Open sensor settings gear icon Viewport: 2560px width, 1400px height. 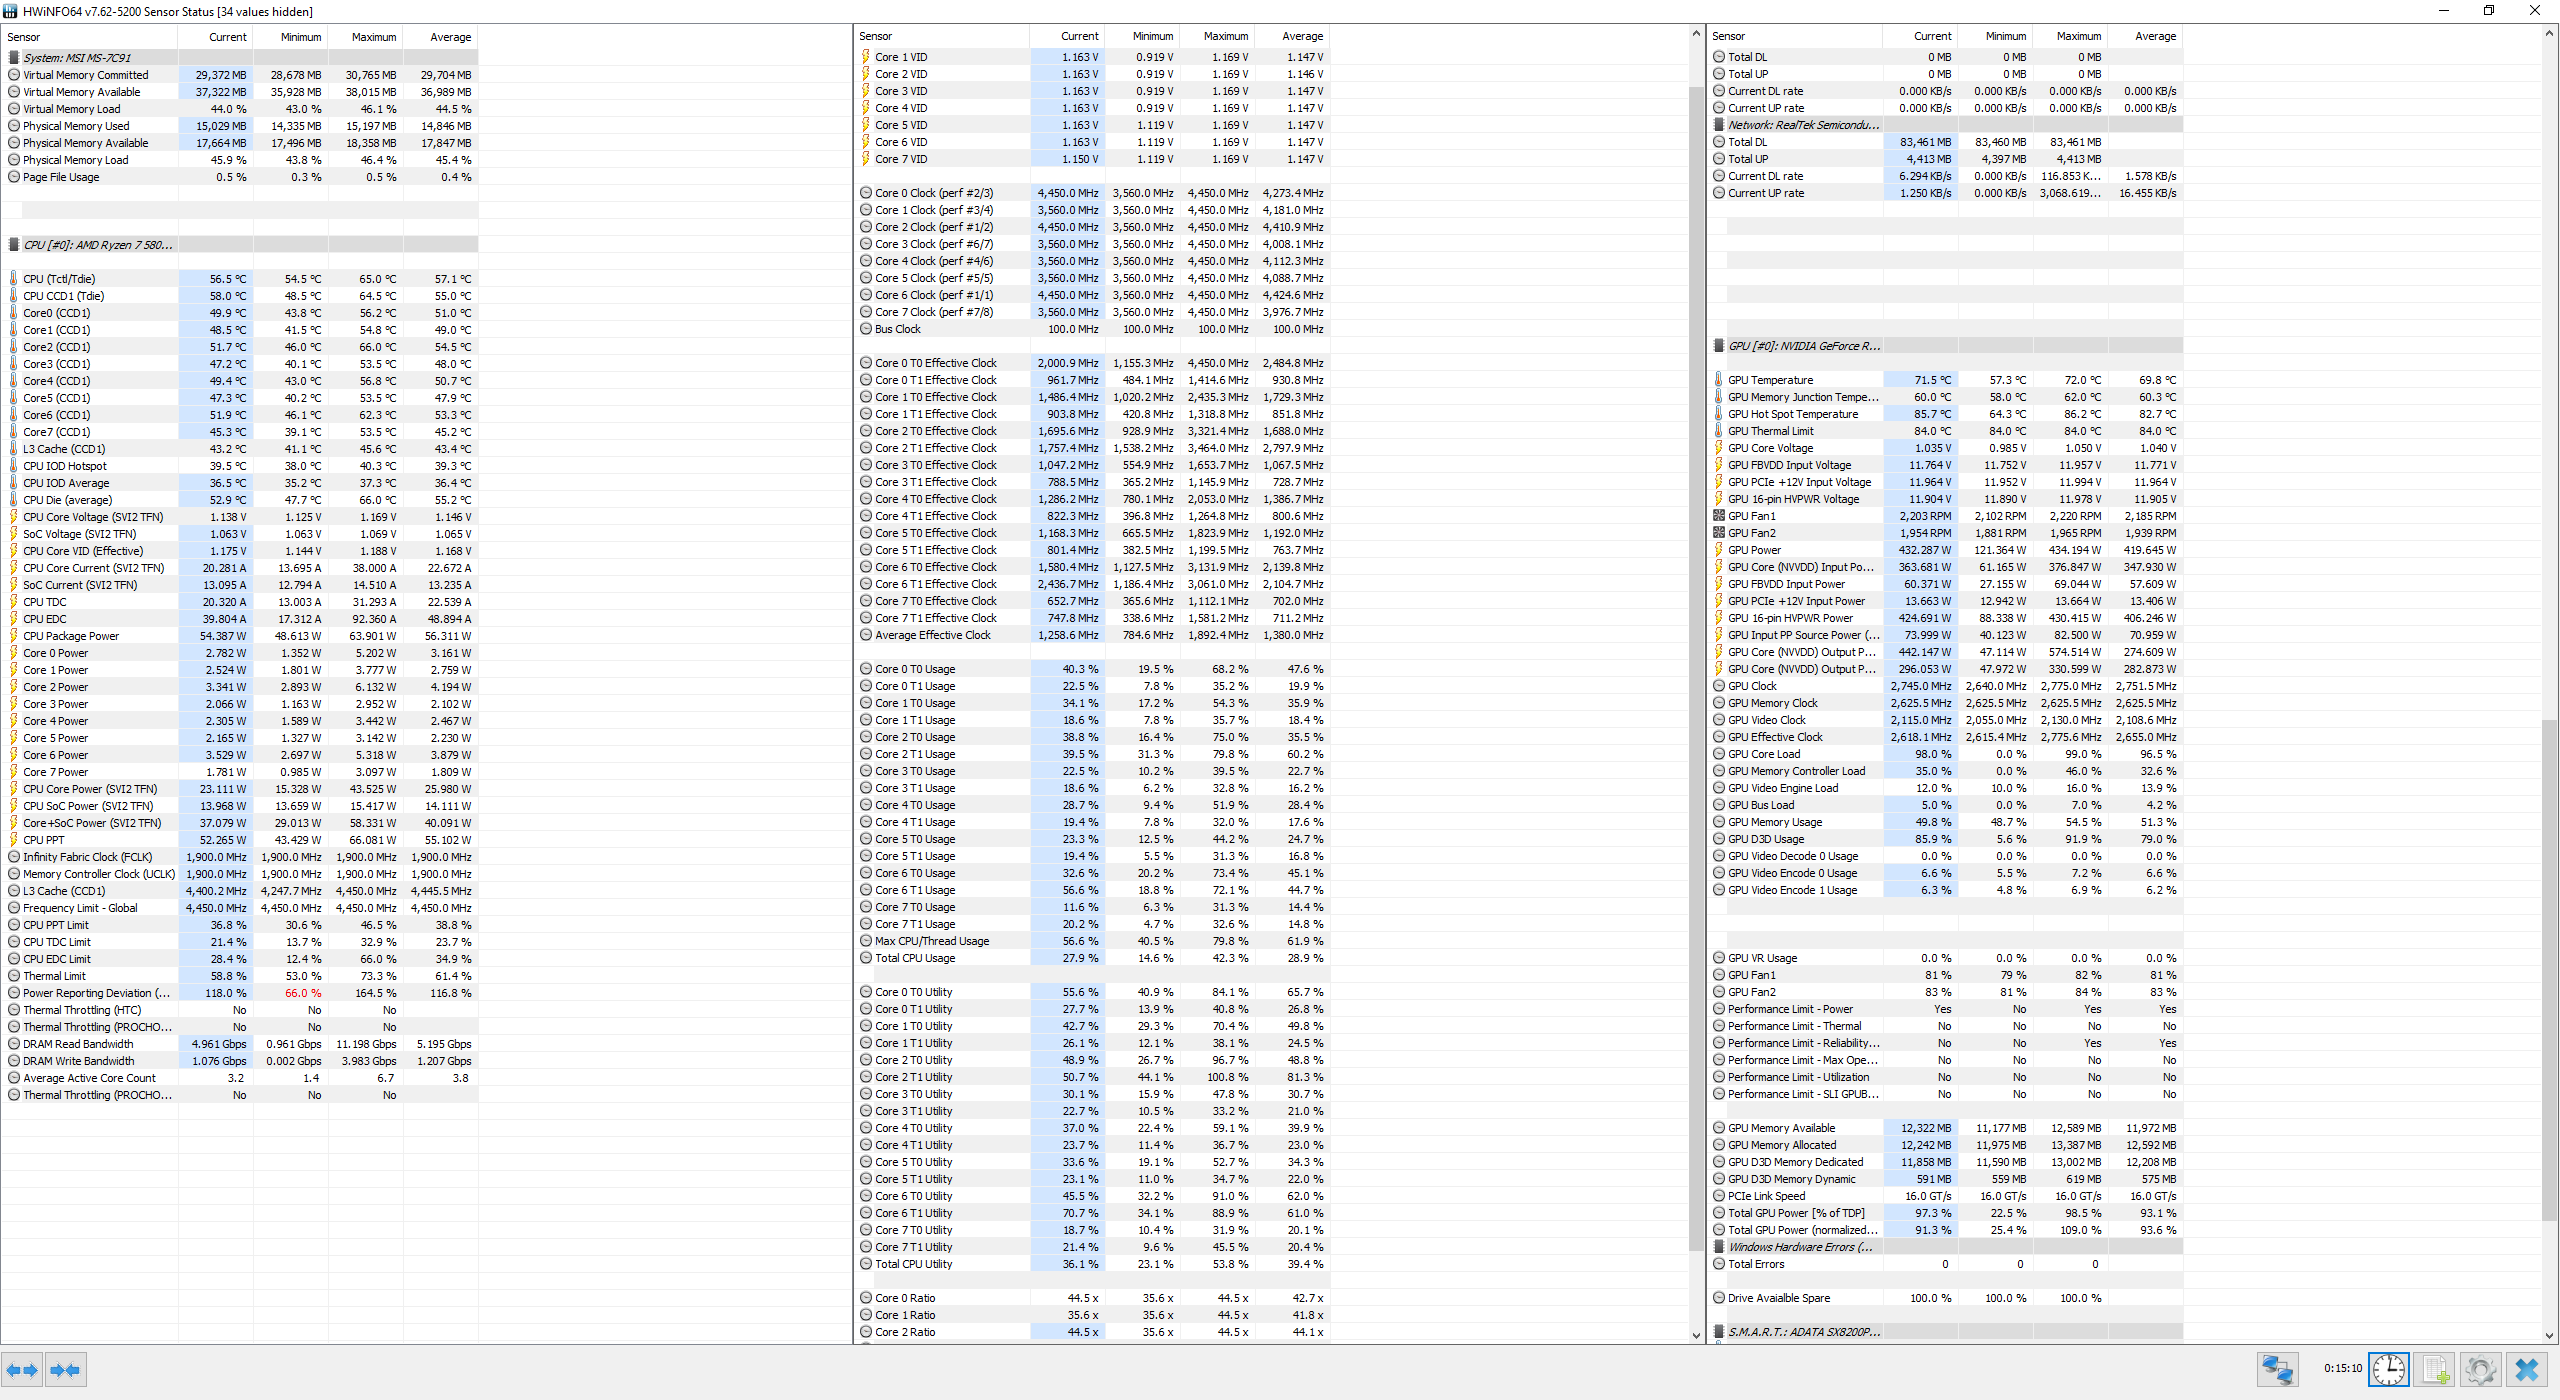coord(2480,1369)
